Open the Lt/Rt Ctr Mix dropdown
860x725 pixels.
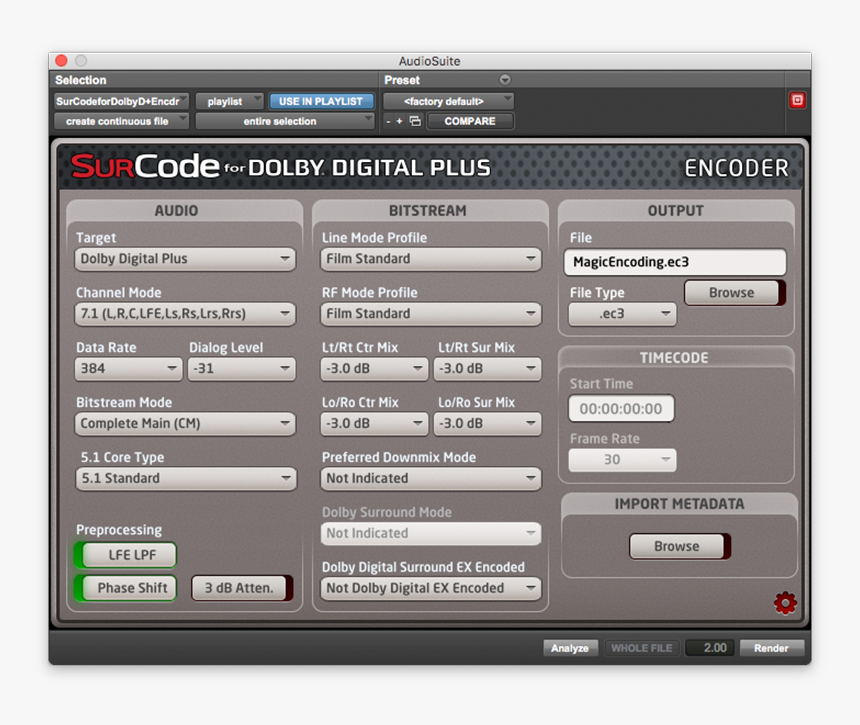(374, 369)
